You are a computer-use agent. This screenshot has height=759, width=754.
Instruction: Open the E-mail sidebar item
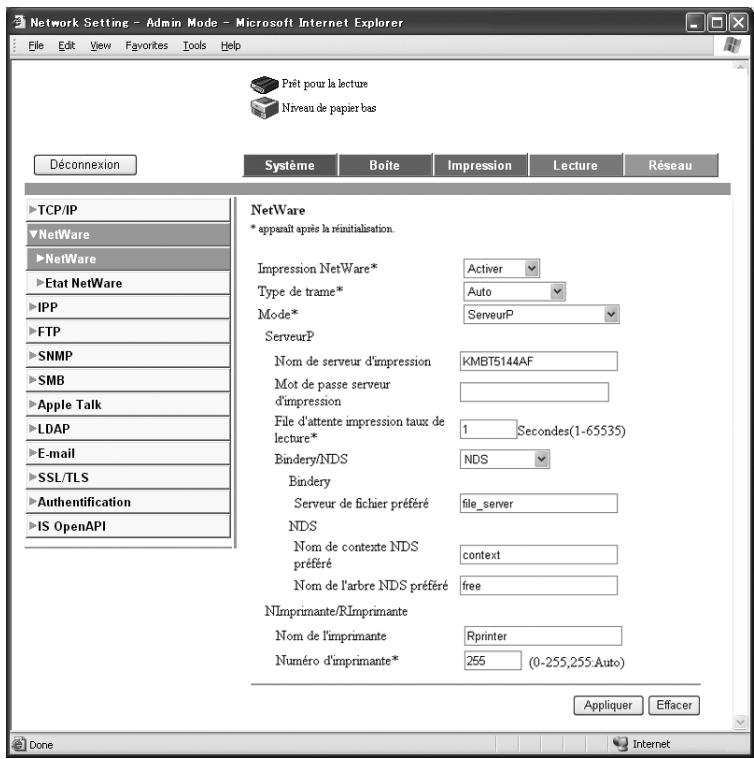coord(128,453)
